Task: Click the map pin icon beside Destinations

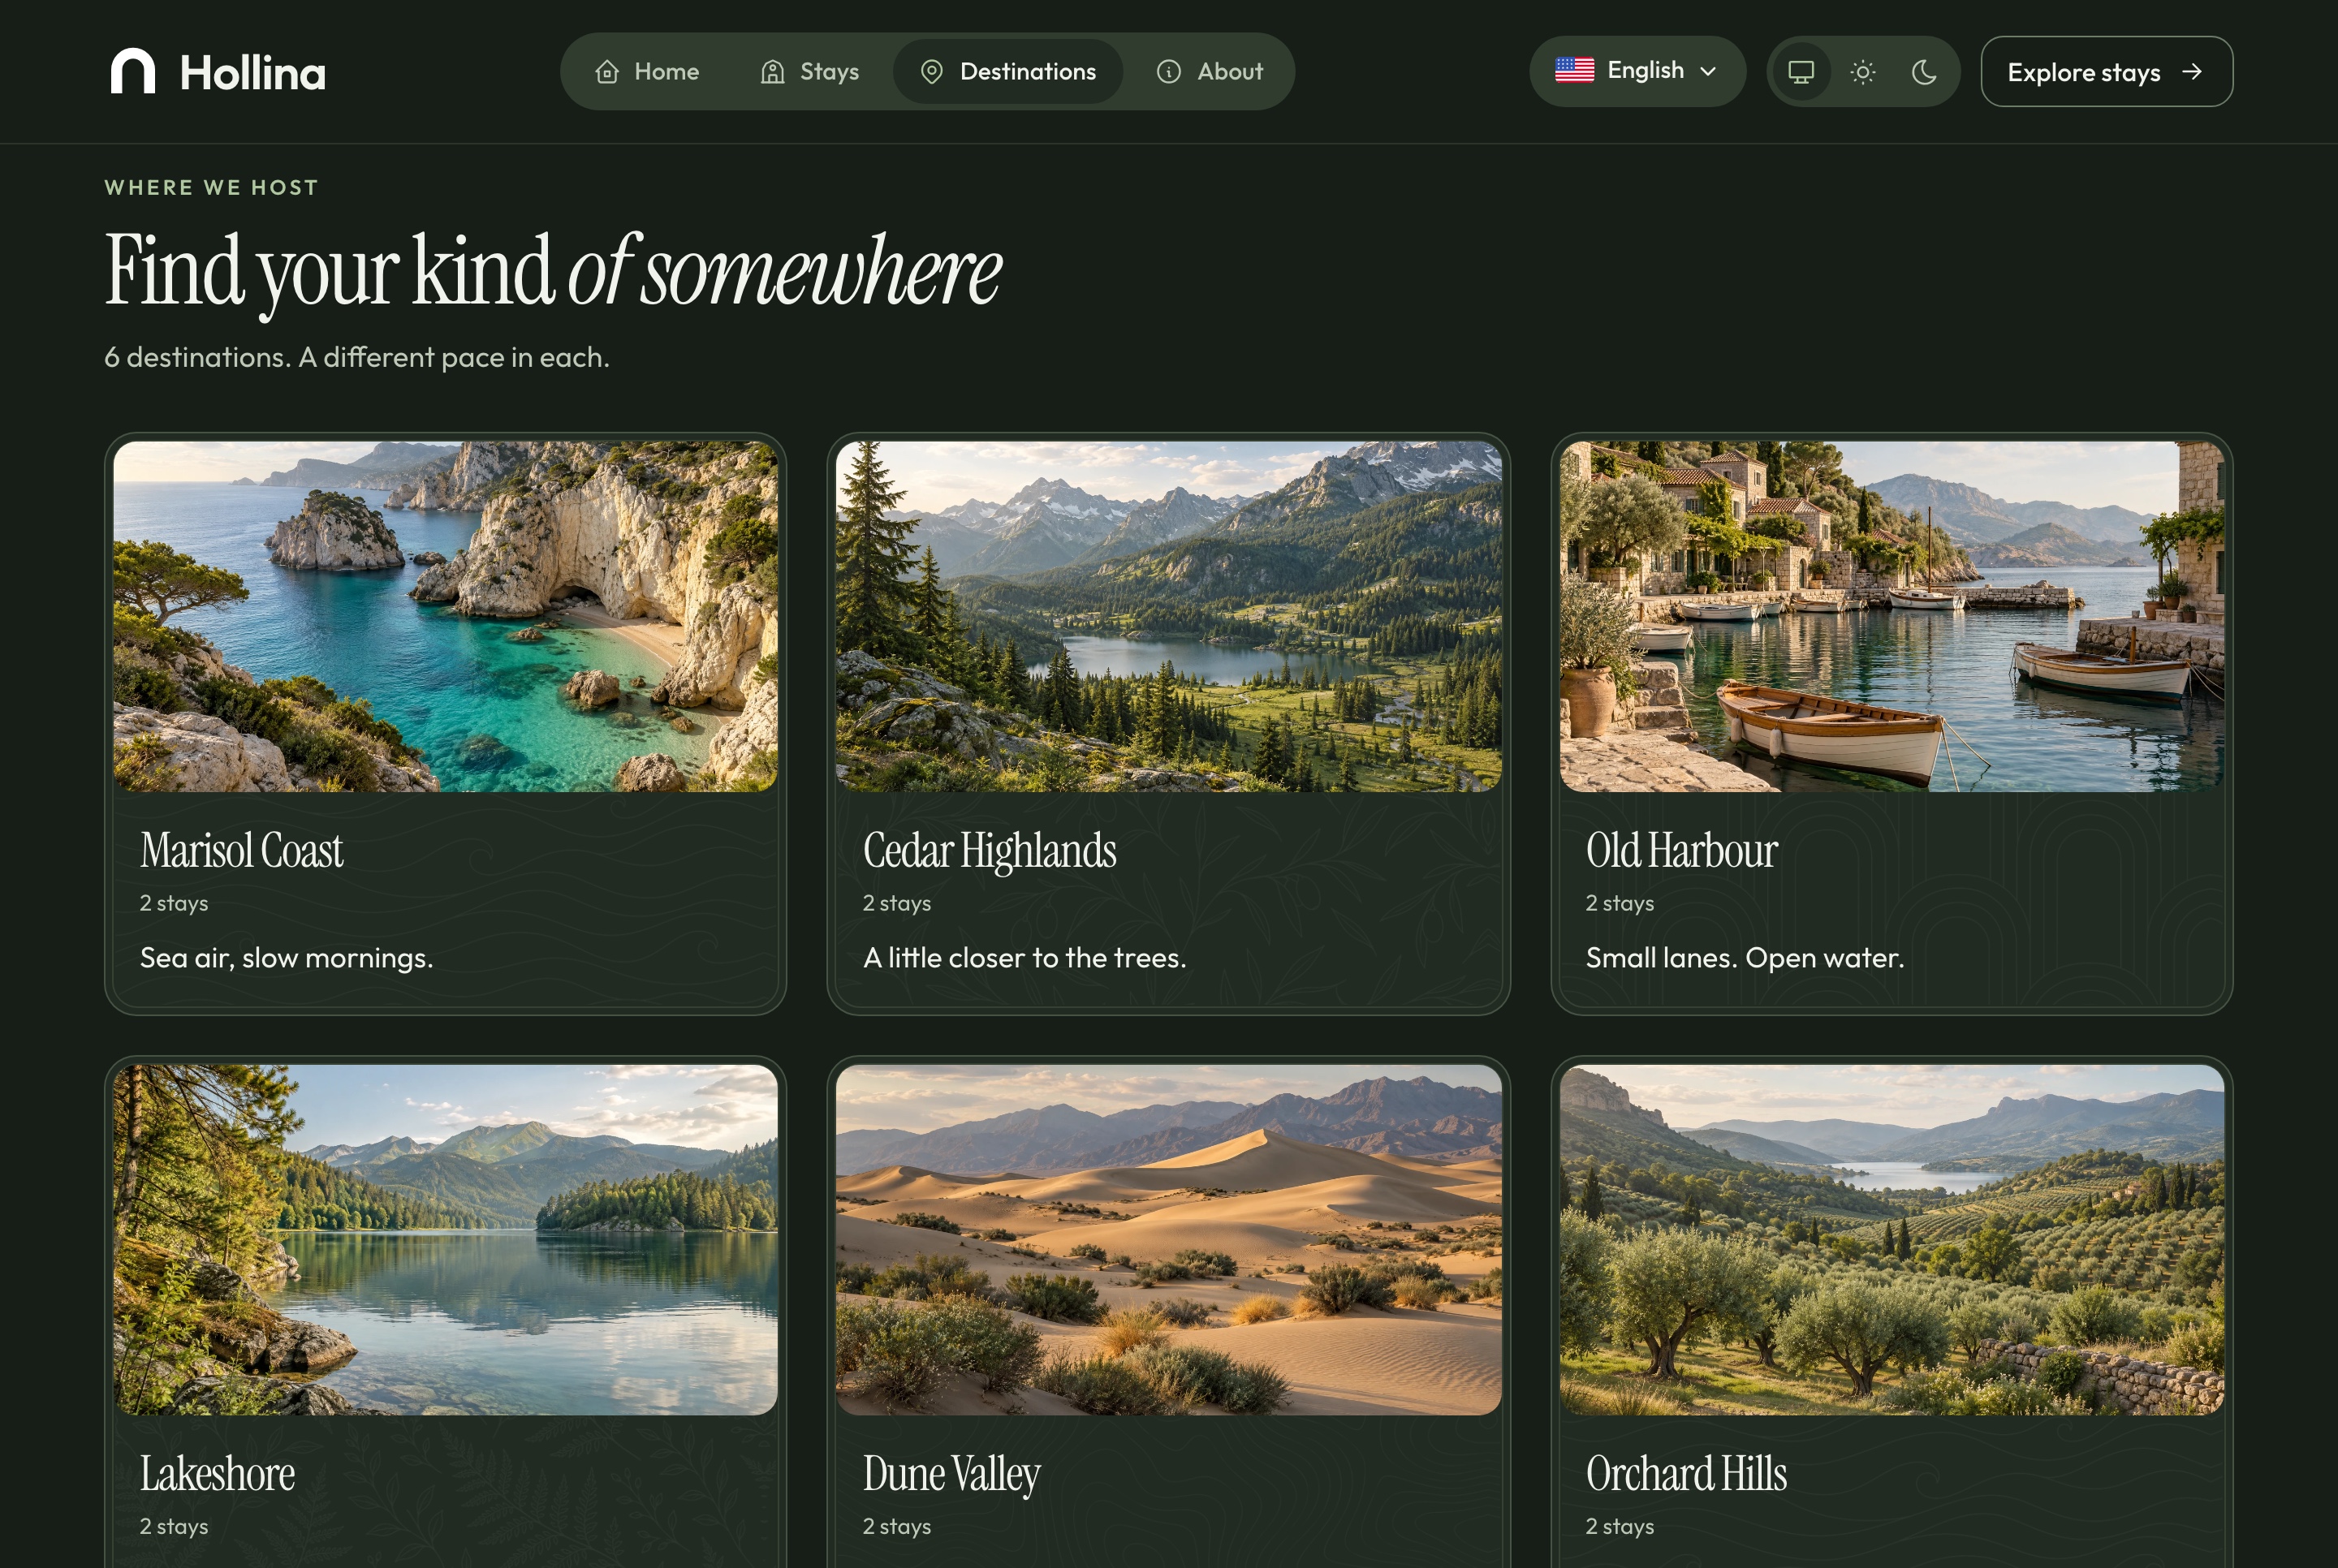Action: click(x=932, y=72)
